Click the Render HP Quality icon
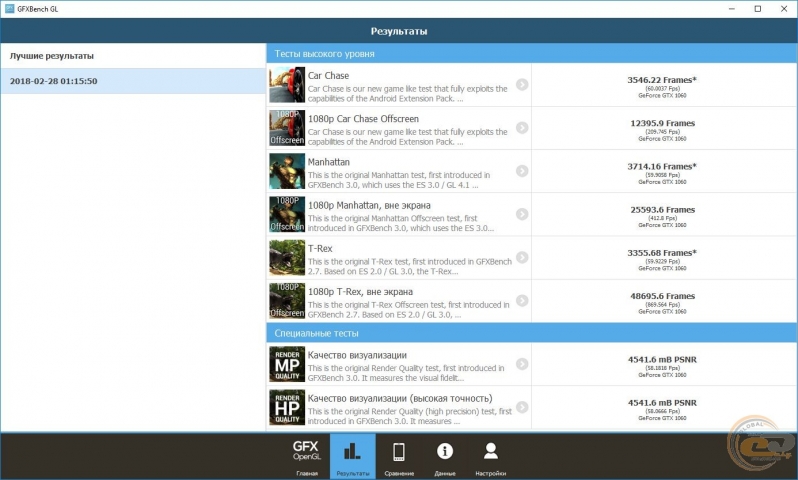The height and width of the screenshot is (480, 798). [x=287, y=407]
